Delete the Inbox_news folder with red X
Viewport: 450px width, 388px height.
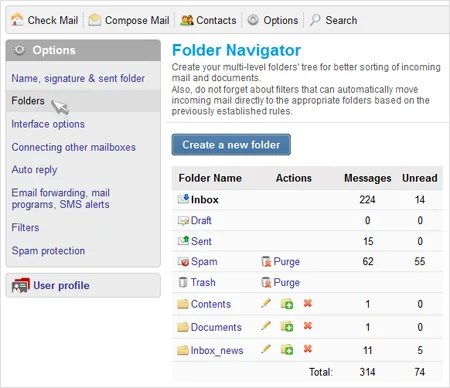coord(308,349)
